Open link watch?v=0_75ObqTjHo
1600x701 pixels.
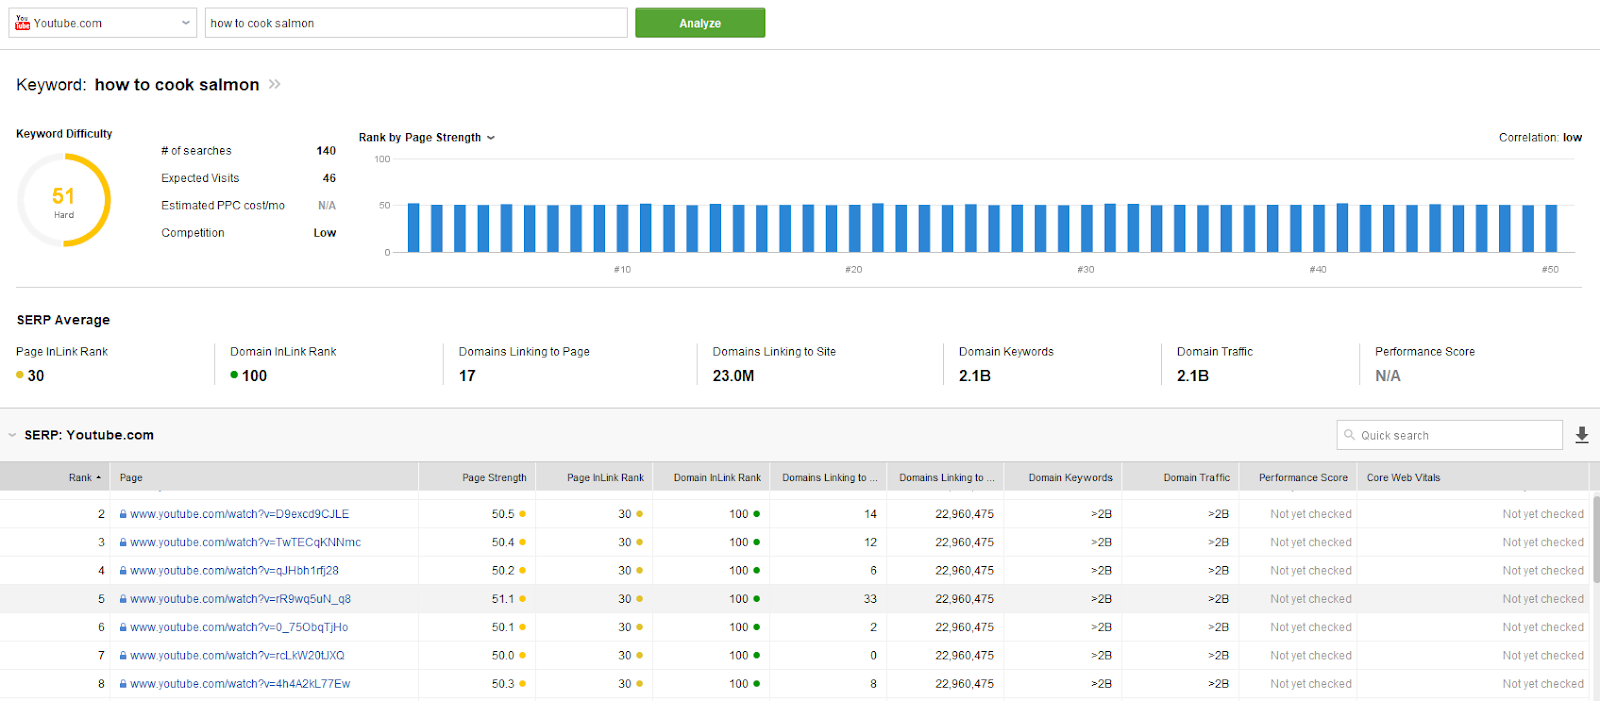[239, 627]
